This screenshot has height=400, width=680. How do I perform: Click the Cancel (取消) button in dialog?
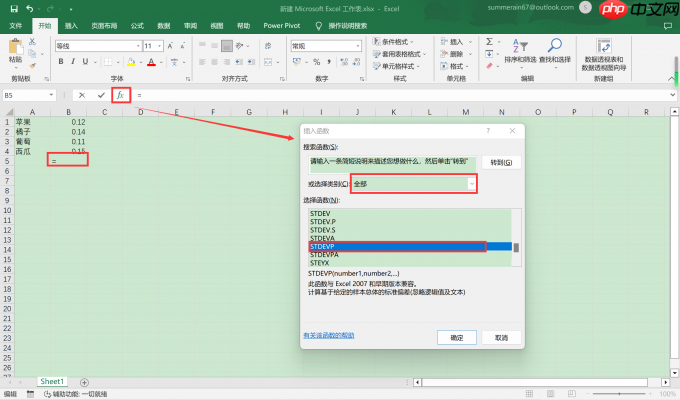[501, 338]
